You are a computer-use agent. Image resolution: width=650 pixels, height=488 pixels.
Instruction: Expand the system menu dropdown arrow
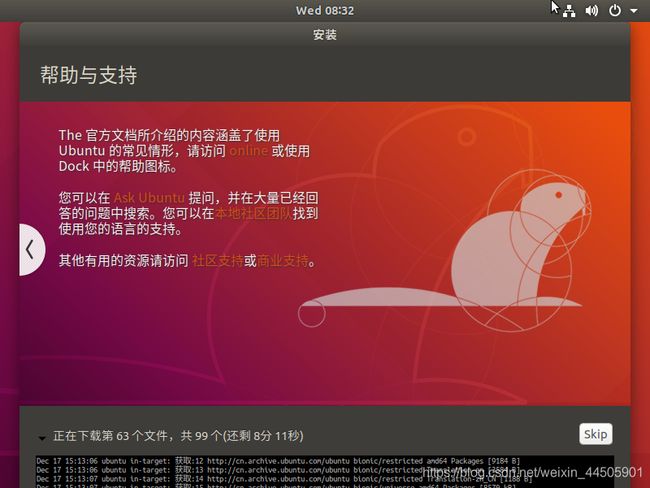point(634,11)
